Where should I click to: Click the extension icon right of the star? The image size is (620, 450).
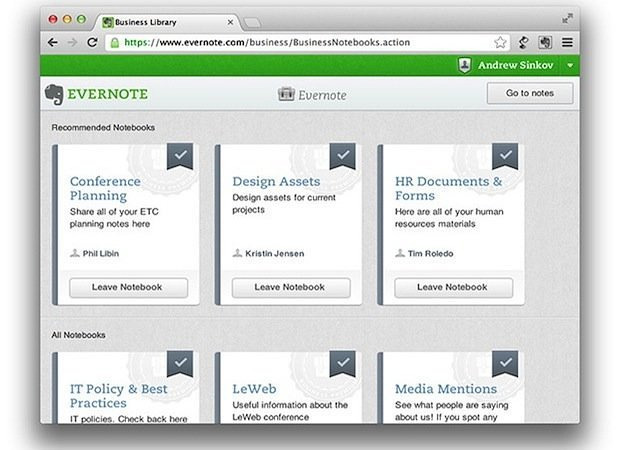523,43
